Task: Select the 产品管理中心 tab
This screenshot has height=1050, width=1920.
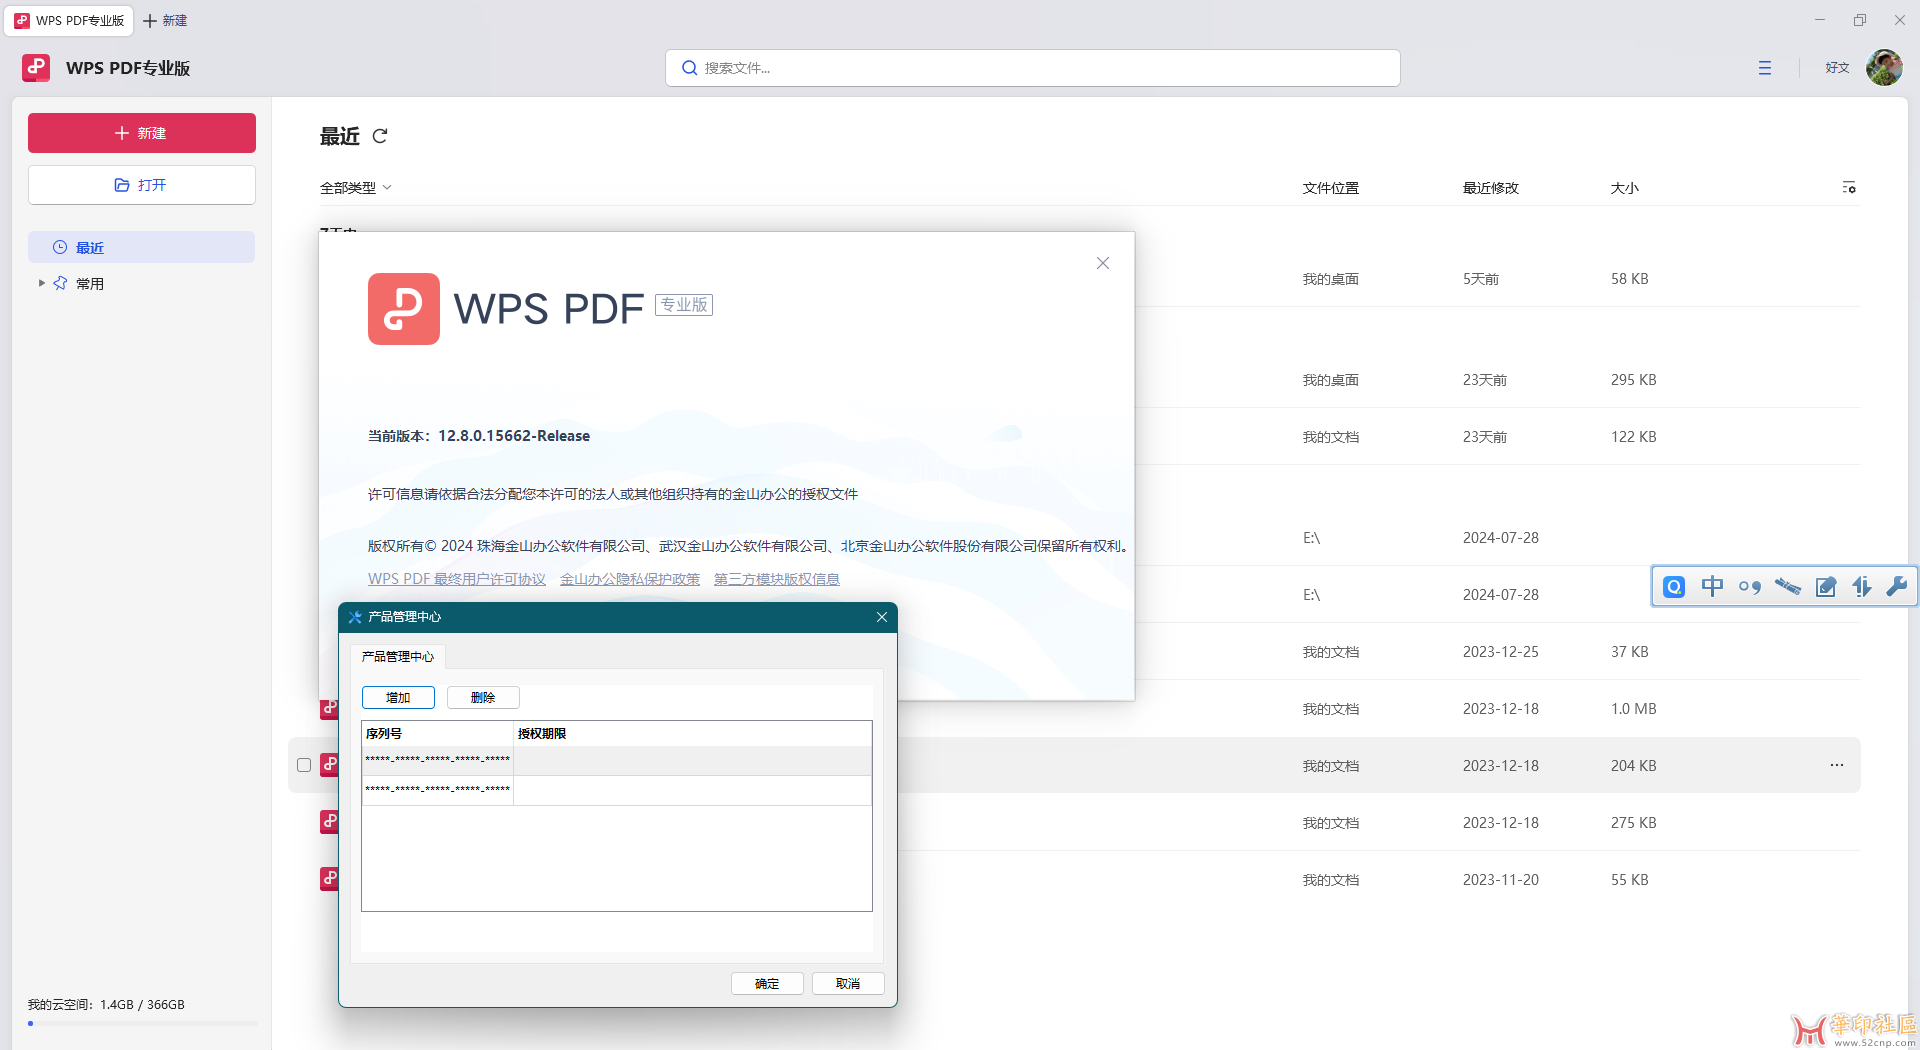Action: [x=397, y=657]
